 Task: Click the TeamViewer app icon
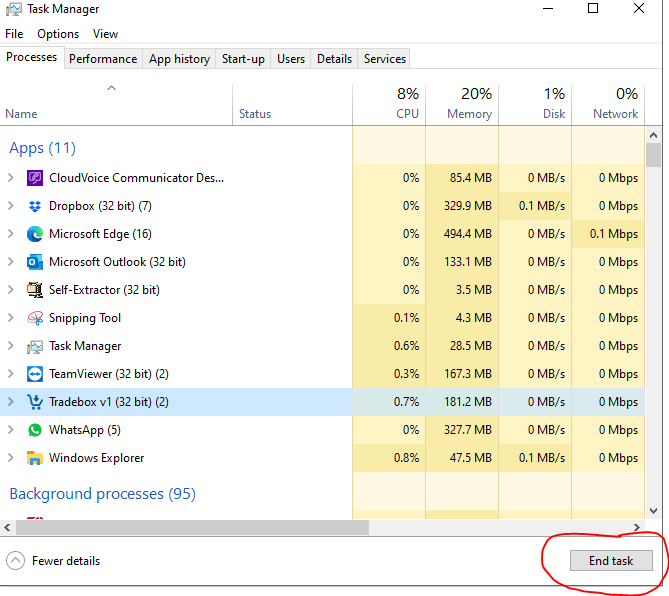[x=35, y=374]
